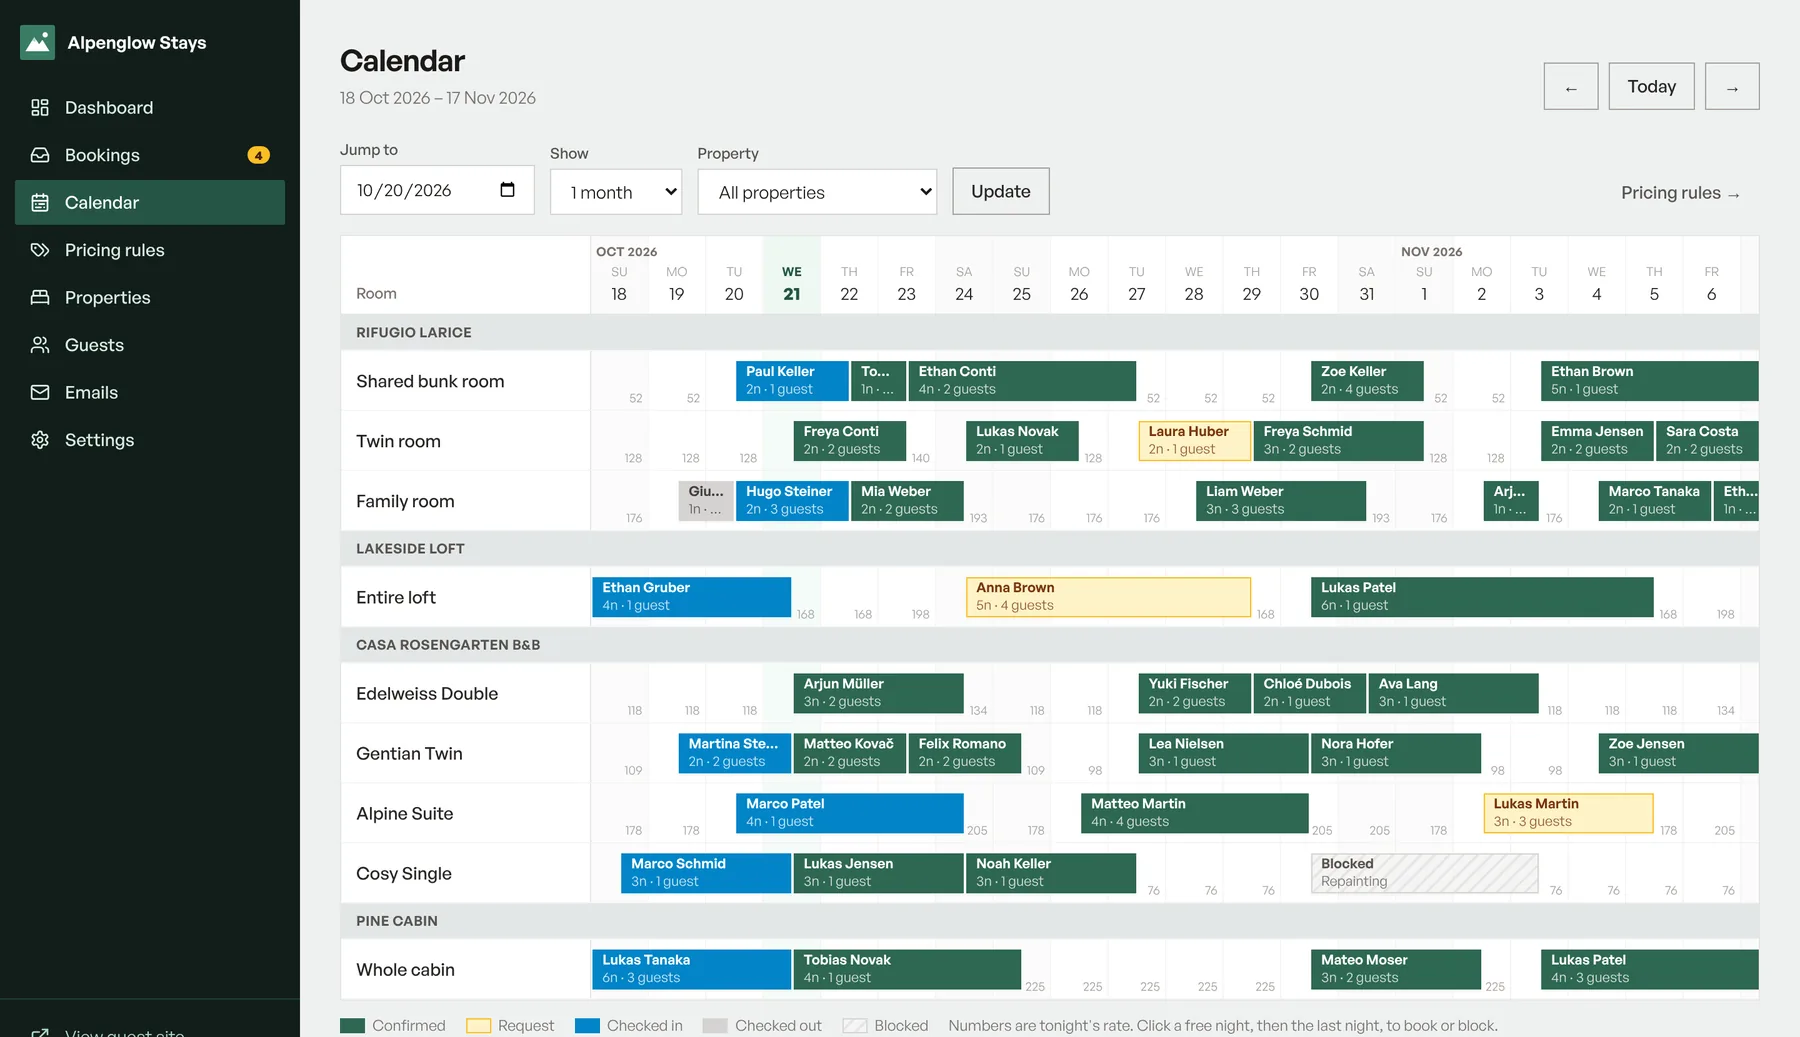The height and width of the screenshot is (1037, 1800).
Task: Open Liam Weber's Family room booking
Action: pos(1280,501)
